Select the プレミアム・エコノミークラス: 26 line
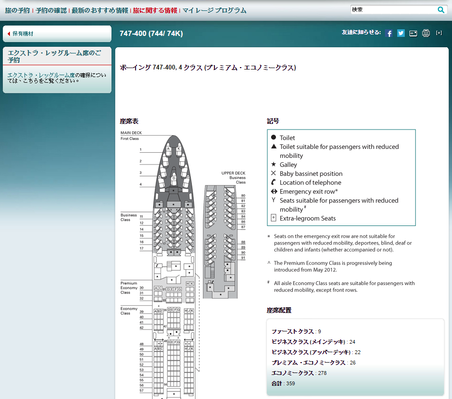Screen dimensions: 452x399 (314, 363)
